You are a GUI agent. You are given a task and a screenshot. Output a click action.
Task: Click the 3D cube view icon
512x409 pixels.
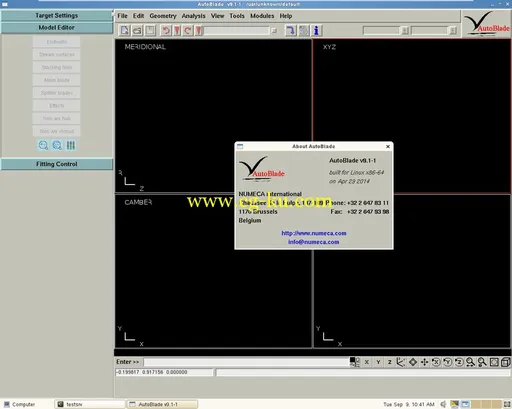[506, 362]
